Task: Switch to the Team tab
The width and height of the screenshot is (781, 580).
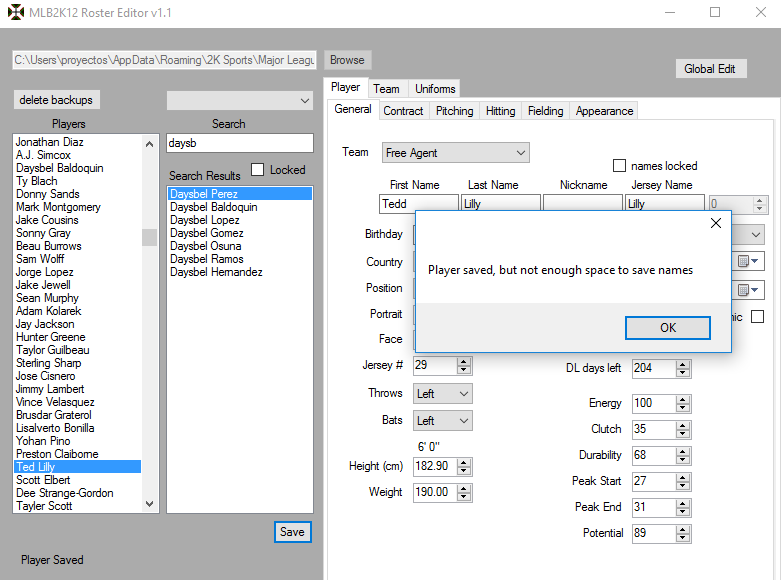Action: point(387,89)
